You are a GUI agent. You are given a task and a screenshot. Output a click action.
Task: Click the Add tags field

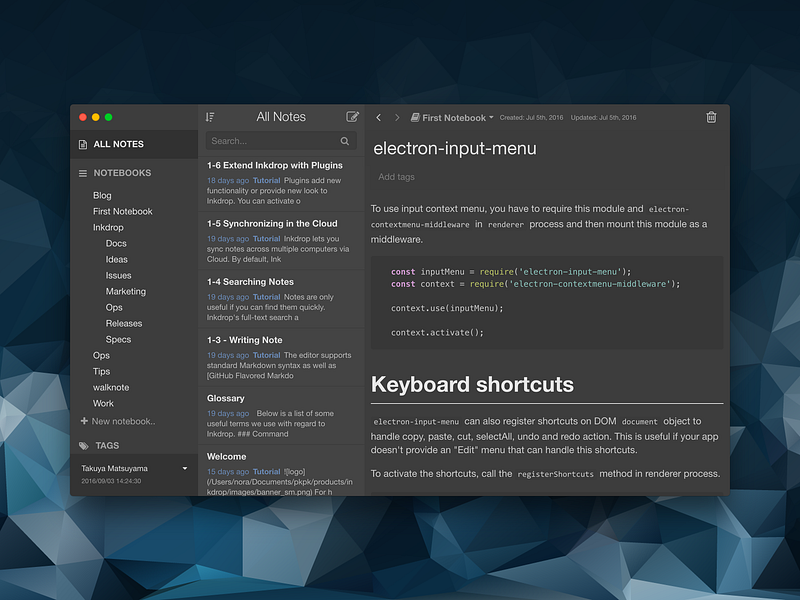click(x=396, y=177)
